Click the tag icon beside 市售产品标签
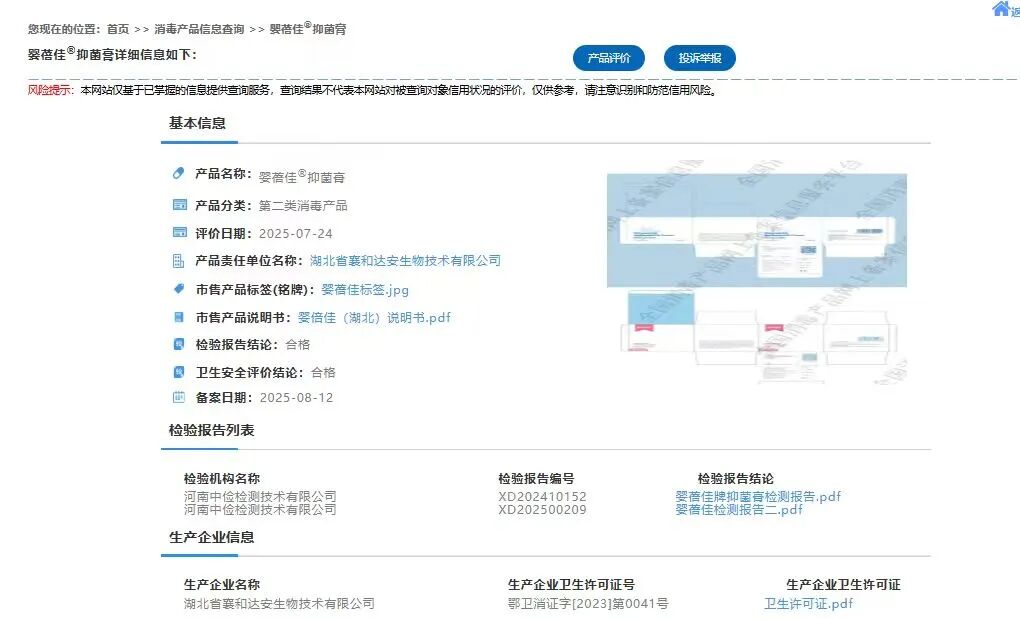Viewport: 1020px width, 619px height. point(179,289)
